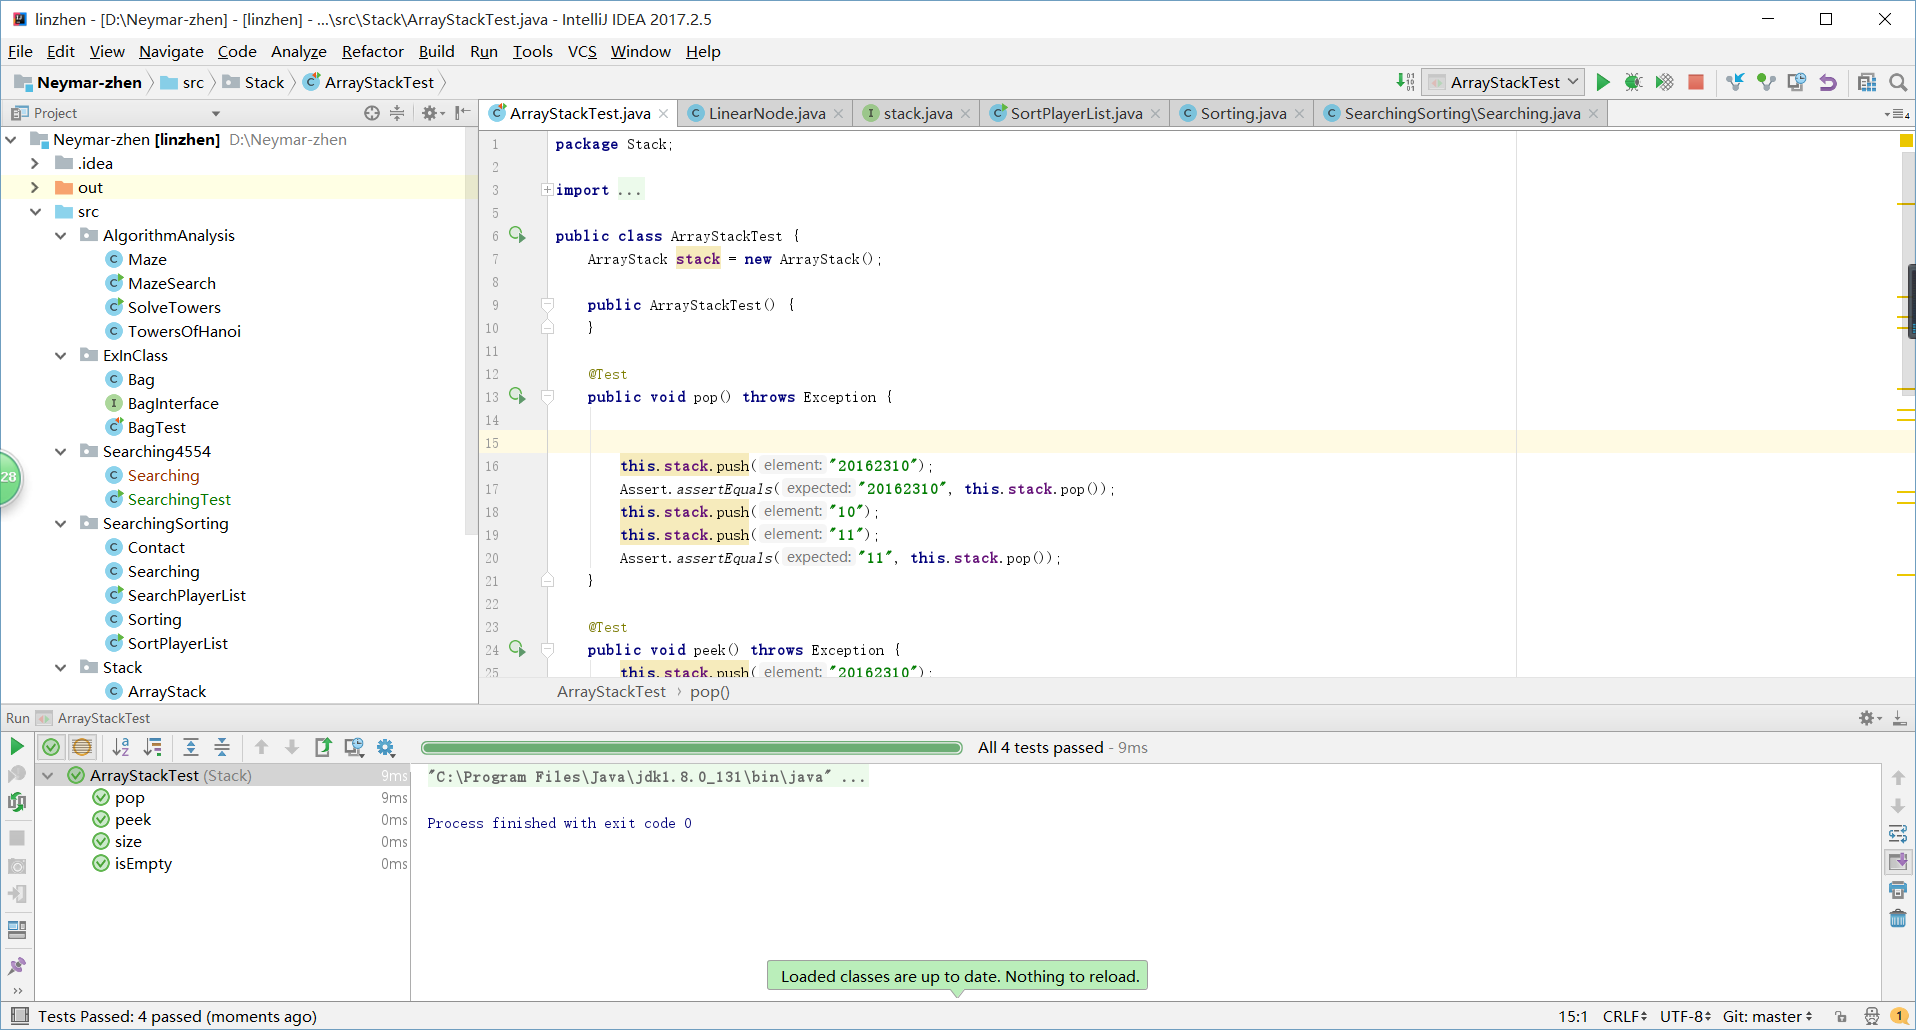Switch to Sorting.java tab

coord(1243,113)
